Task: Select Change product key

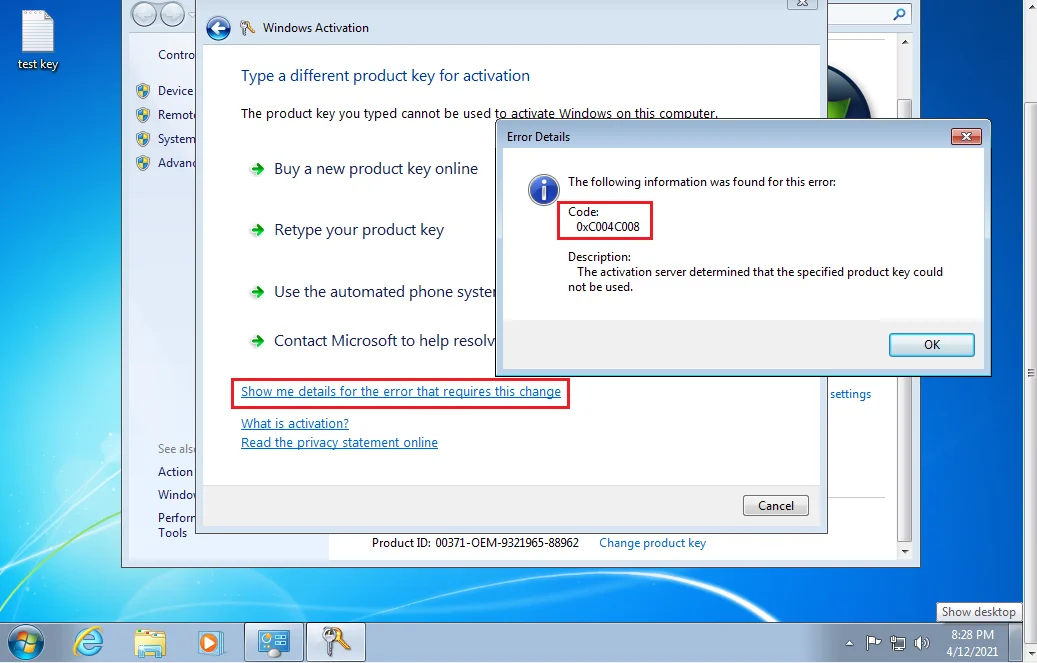Action: (x=652, y=543)
